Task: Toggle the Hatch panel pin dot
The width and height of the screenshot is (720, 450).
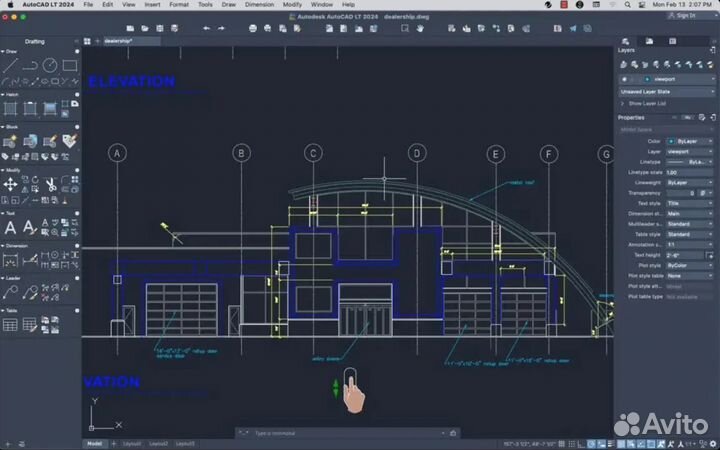Action: [77, 95]
